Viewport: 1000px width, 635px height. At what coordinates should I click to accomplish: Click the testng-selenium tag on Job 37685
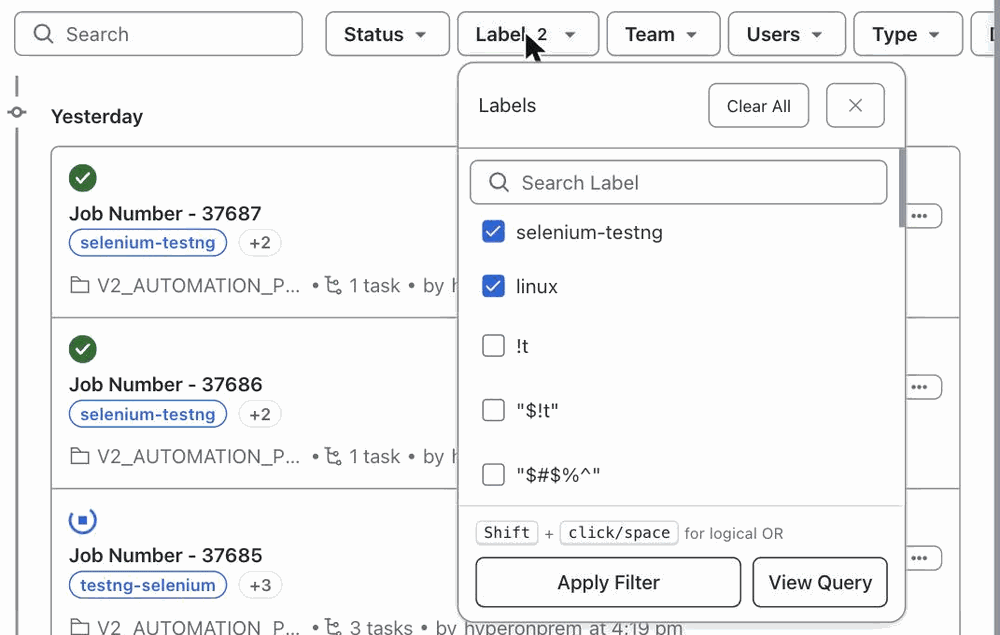[148, 585]
